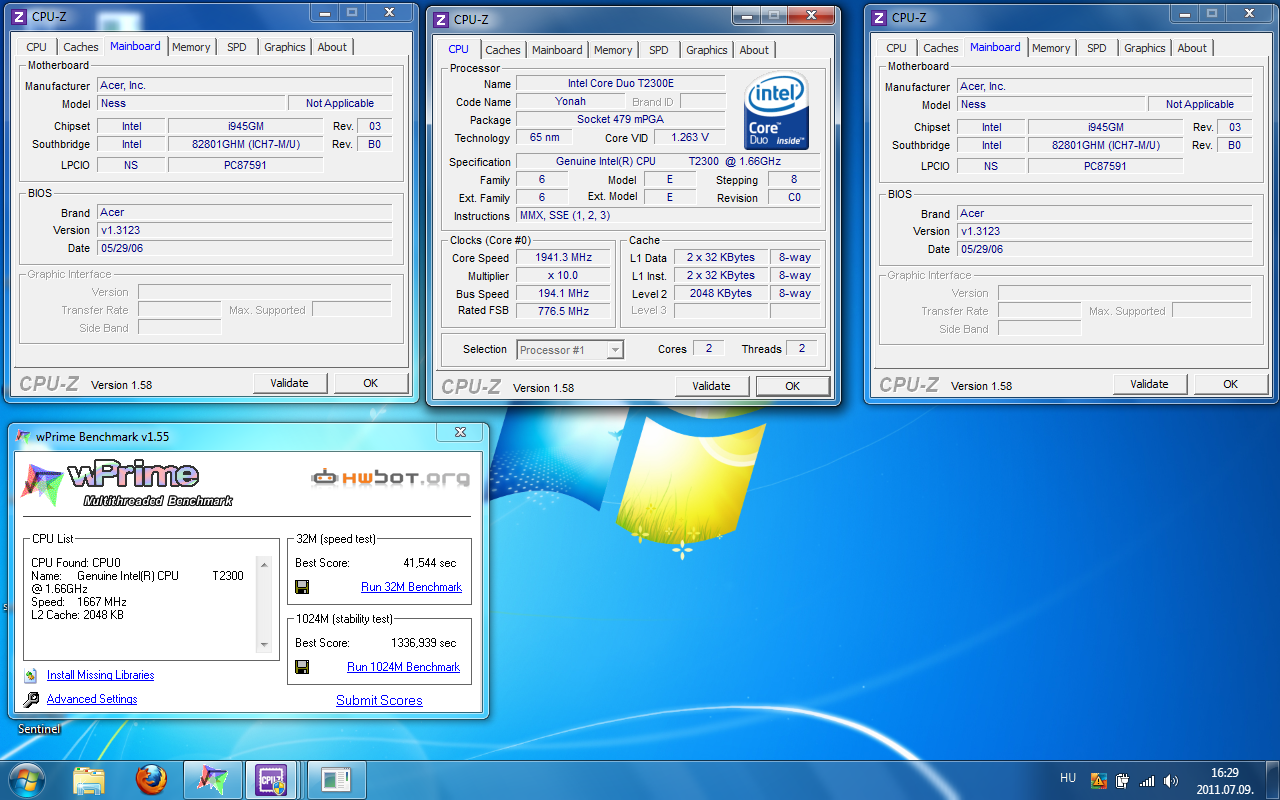1280x800 pixels.
Task: Click the Multiplier value x 10.0
Action: 564,276
